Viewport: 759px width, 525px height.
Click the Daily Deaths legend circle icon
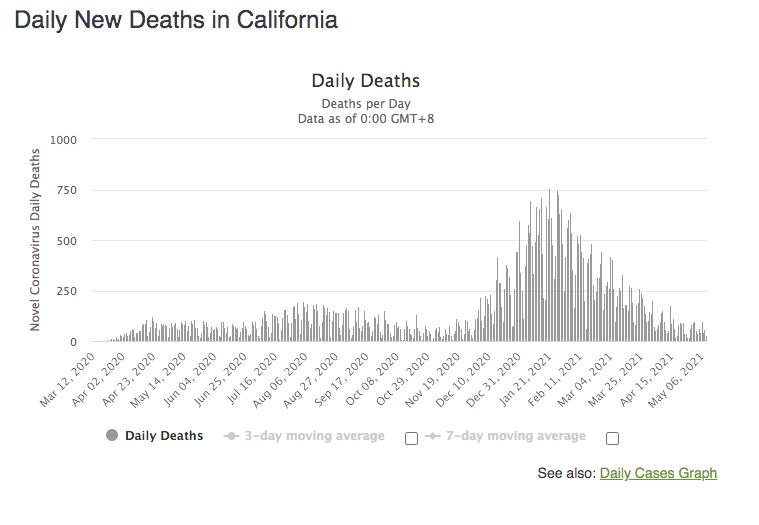coord(111,436)
